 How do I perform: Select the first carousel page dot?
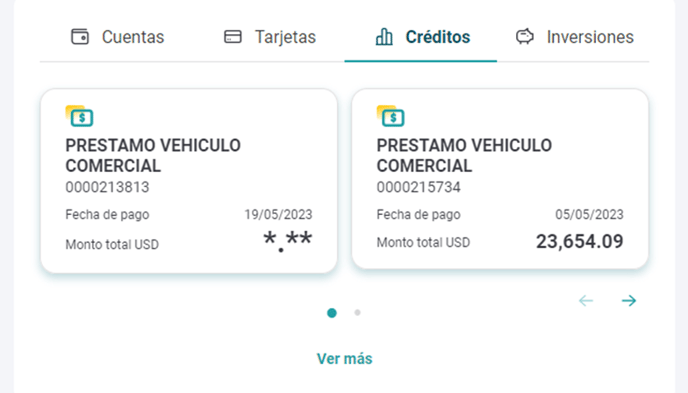coord(332,313)
